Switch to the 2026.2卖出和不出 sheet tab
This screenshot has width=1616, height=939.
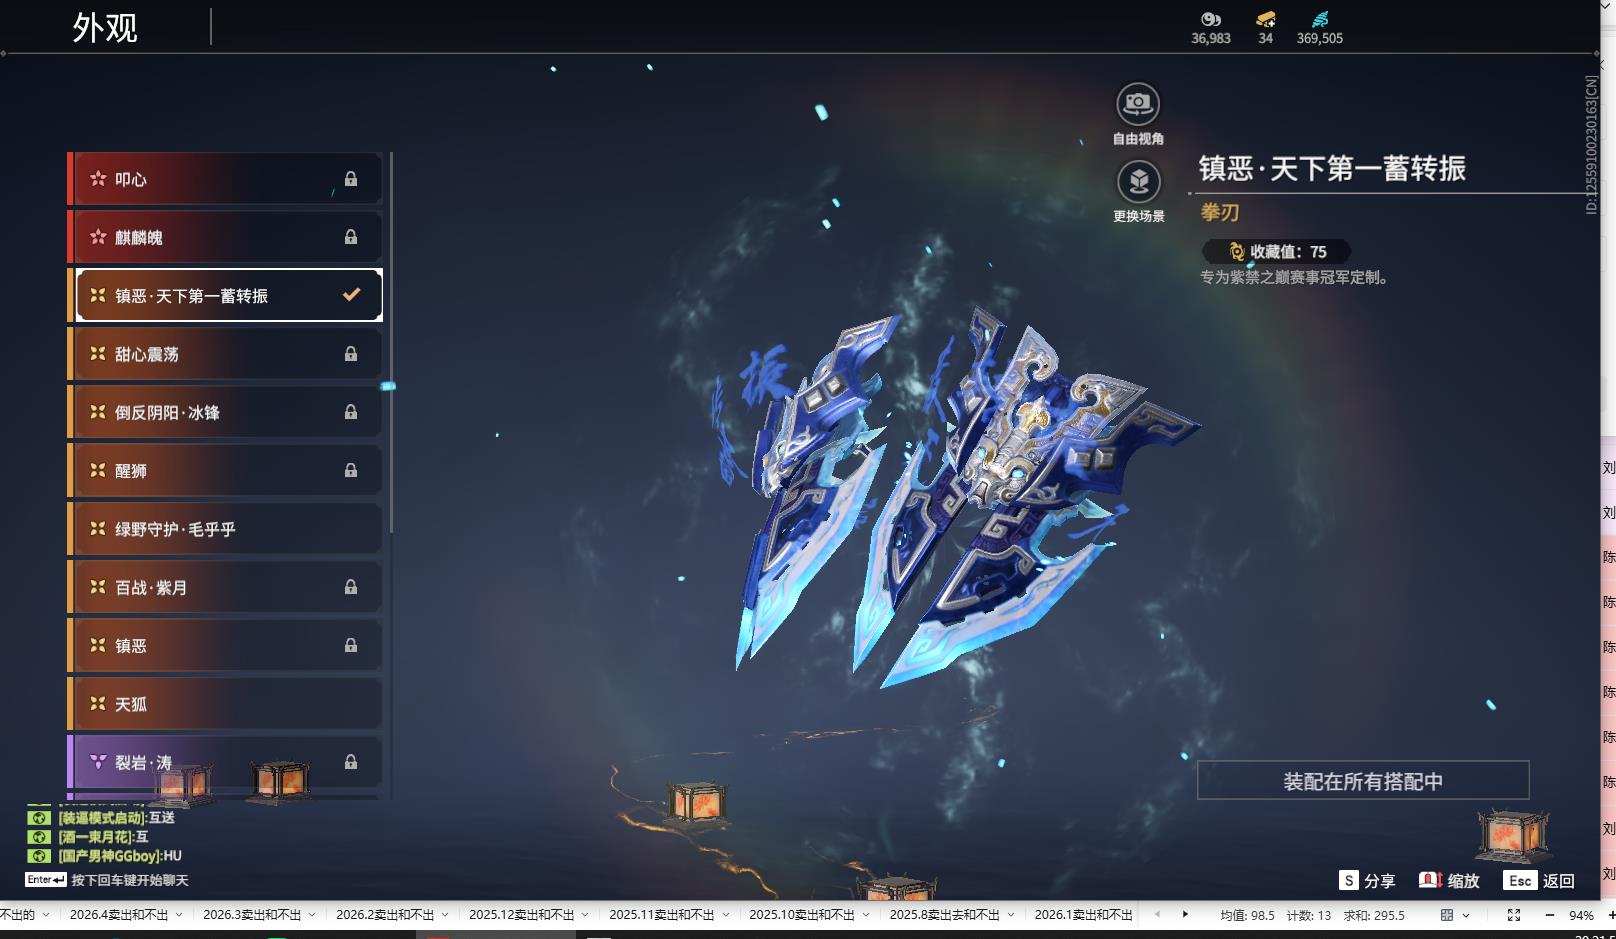pos(385,914)
